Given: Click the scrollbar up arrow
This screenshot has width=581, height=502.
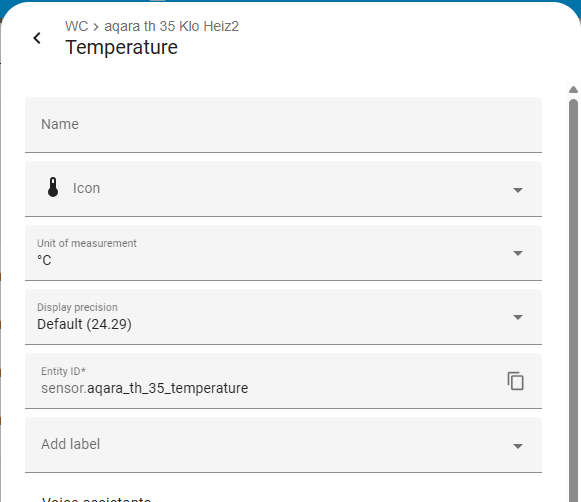Looking at the screenshot, I should point(573,89).
